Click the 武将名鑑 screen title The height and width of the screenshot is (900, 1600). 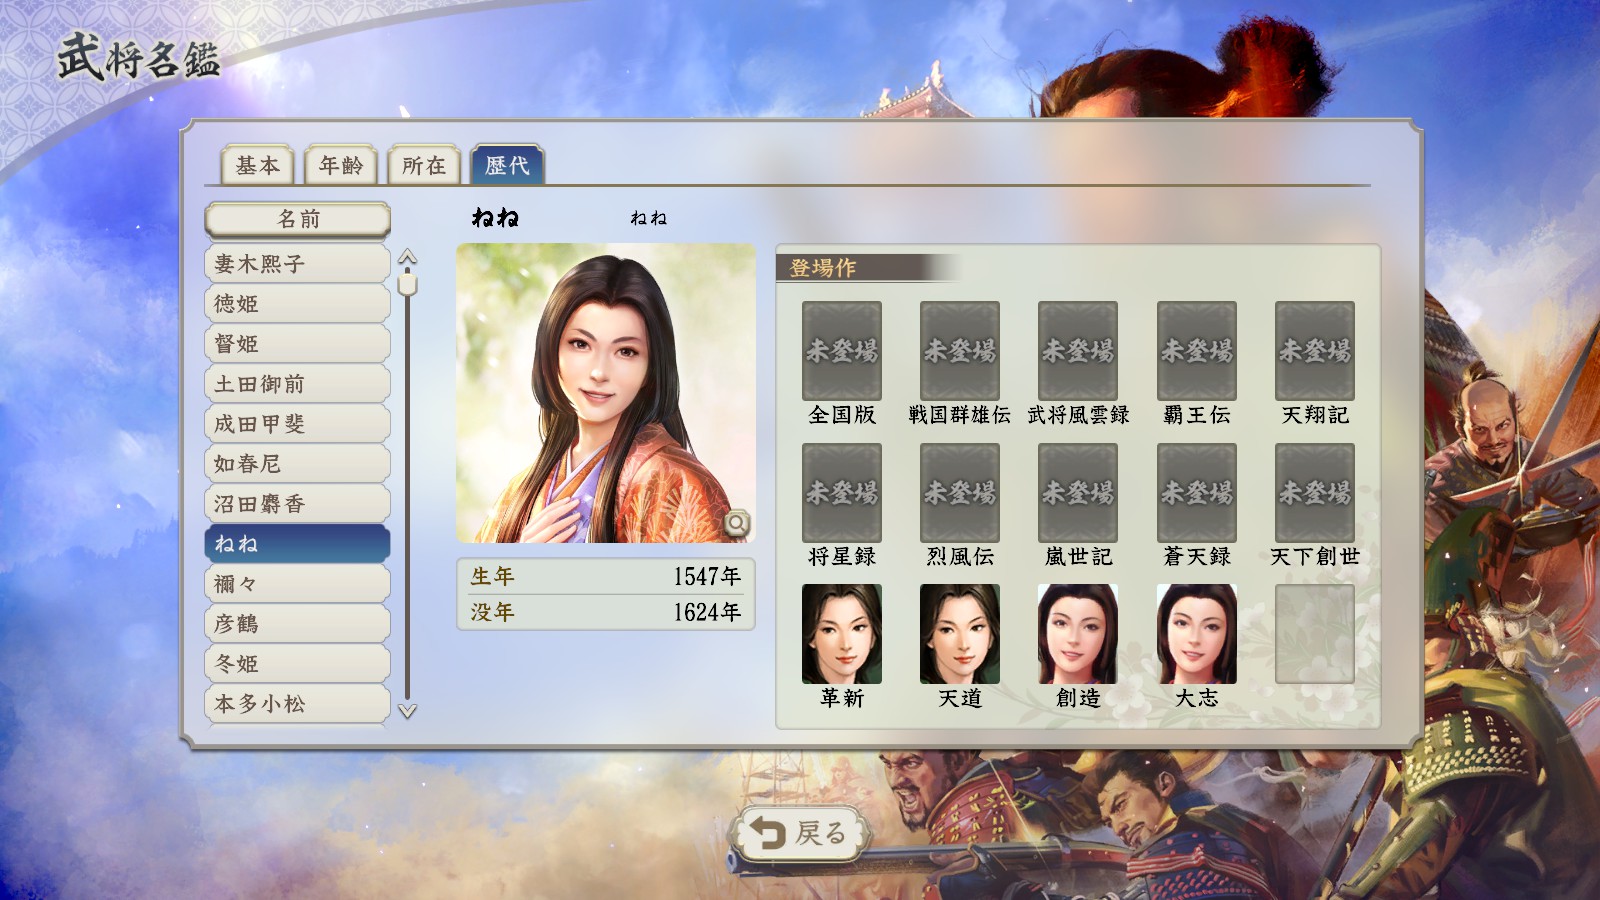(x=138, y=57)
